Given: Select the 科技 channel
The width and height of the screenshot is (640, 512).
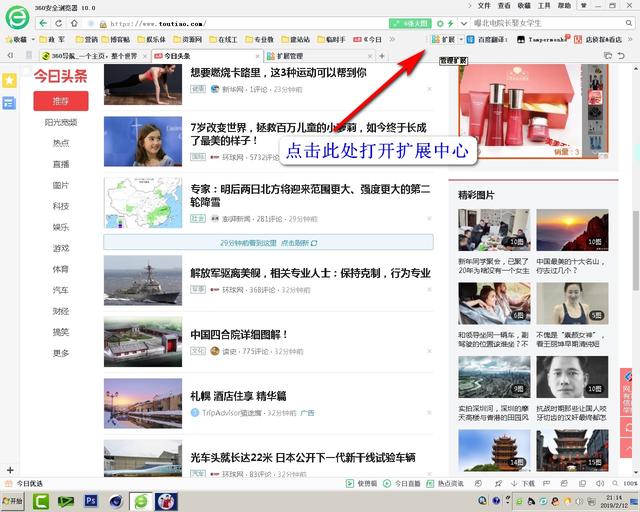Looking at the screenshot, I should pos(61,206).
